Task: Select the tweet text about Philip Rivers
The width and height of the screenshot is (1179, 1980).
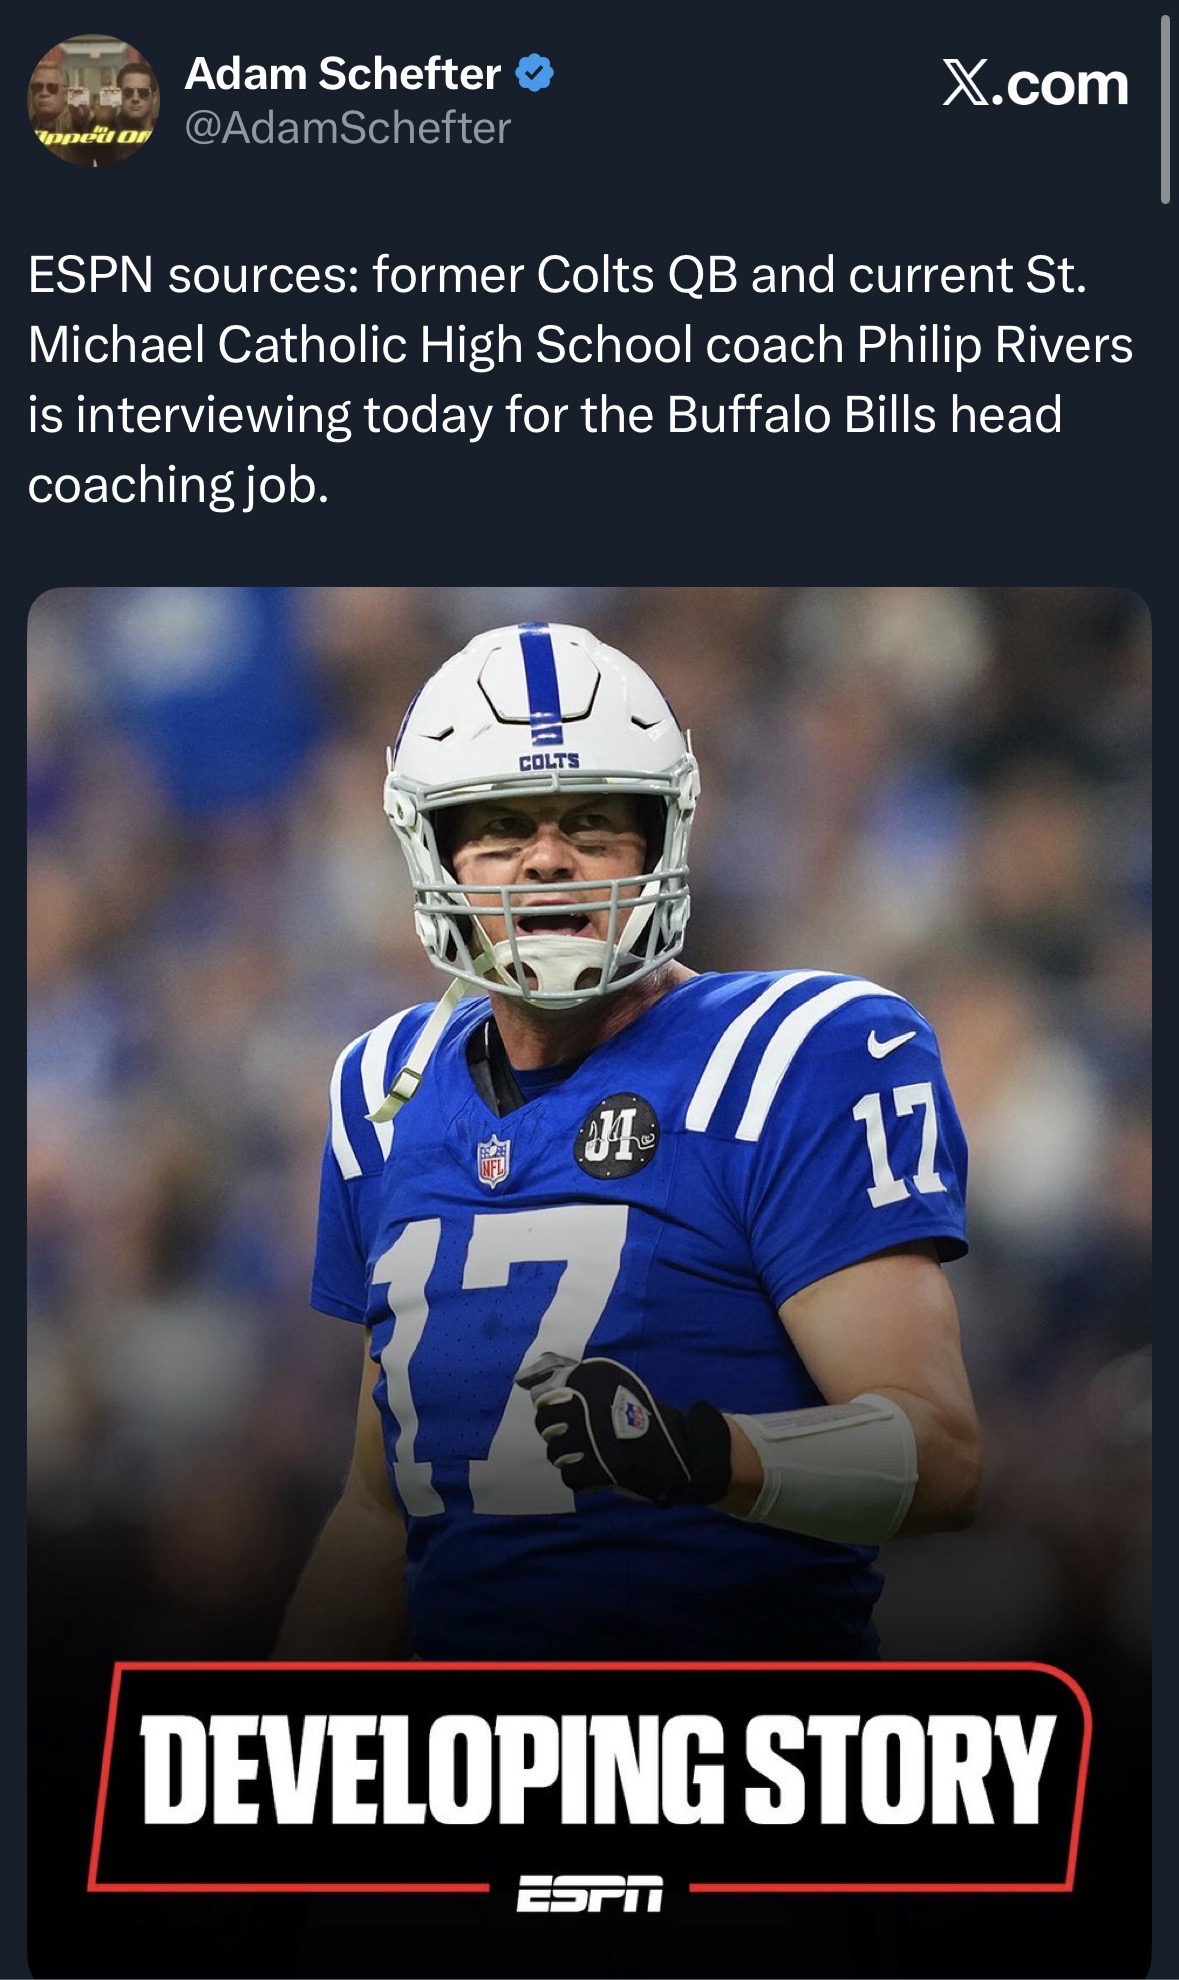Action: pyautogui.click(x=580, y=379)
